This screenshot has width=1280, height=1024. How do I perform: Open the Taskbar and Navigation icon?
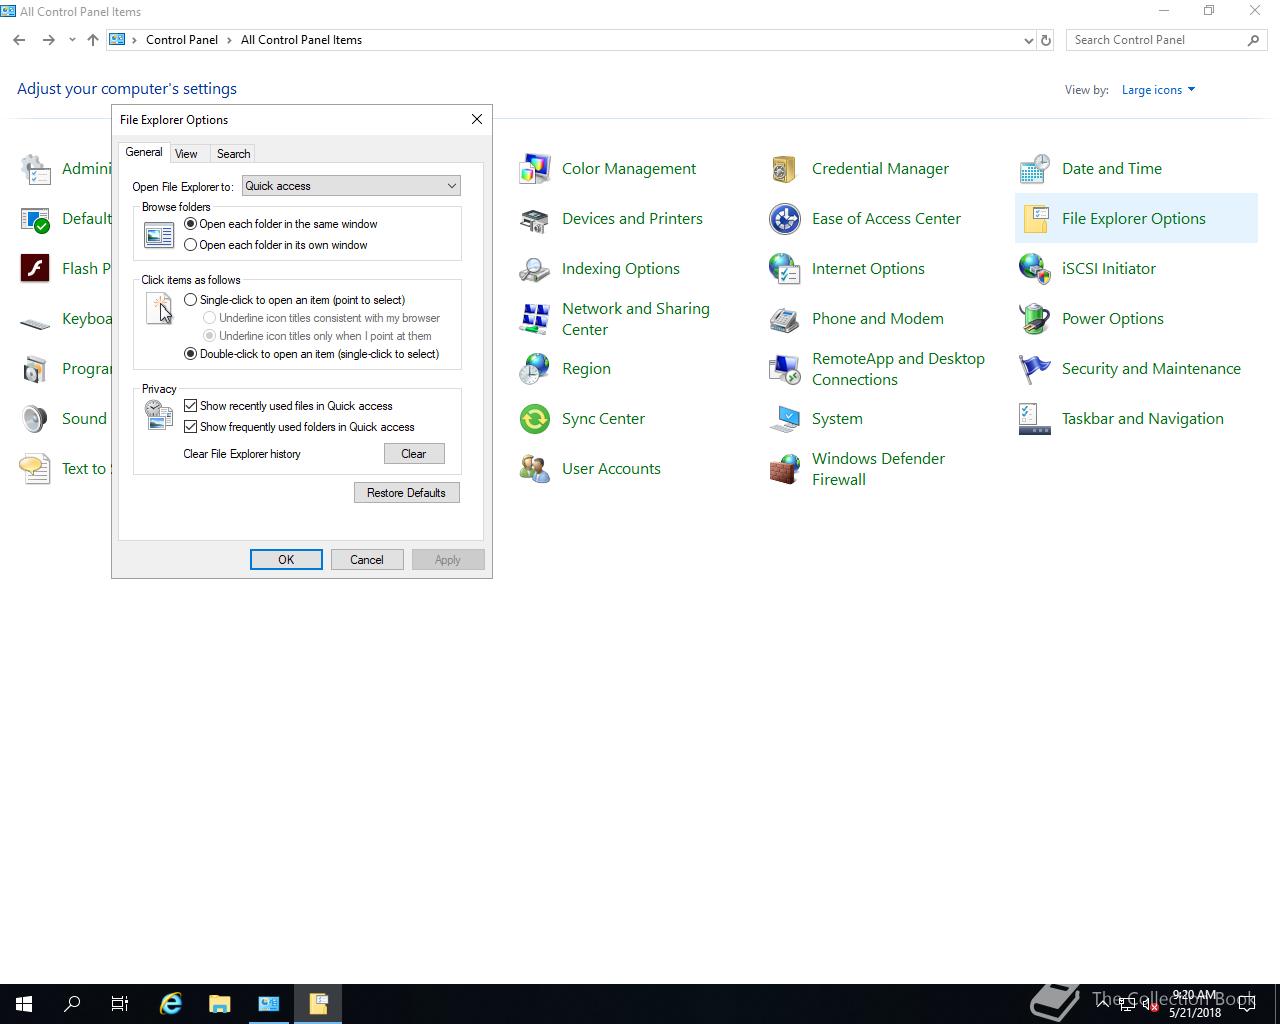tap(1035, 419)
